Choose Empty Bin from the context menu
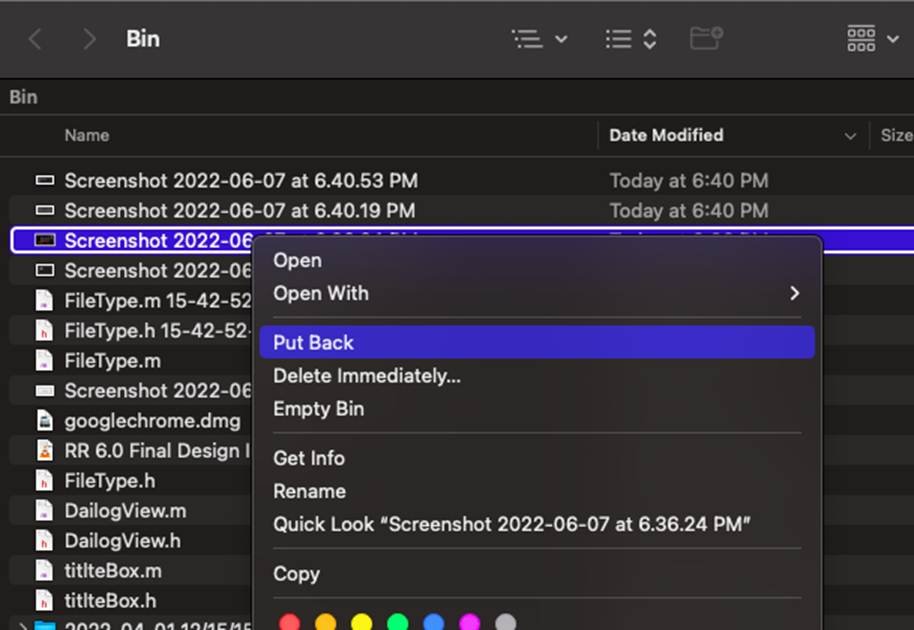The image size is (914, 630). click(318, 409)
